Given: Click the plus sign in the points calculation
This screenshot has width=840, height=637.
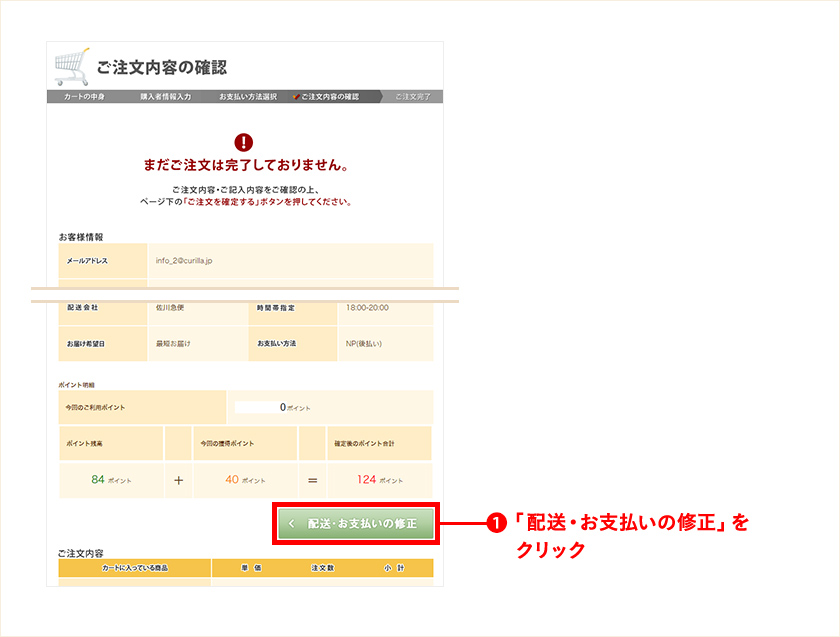Looking at the screenshot, I should 178,478.
